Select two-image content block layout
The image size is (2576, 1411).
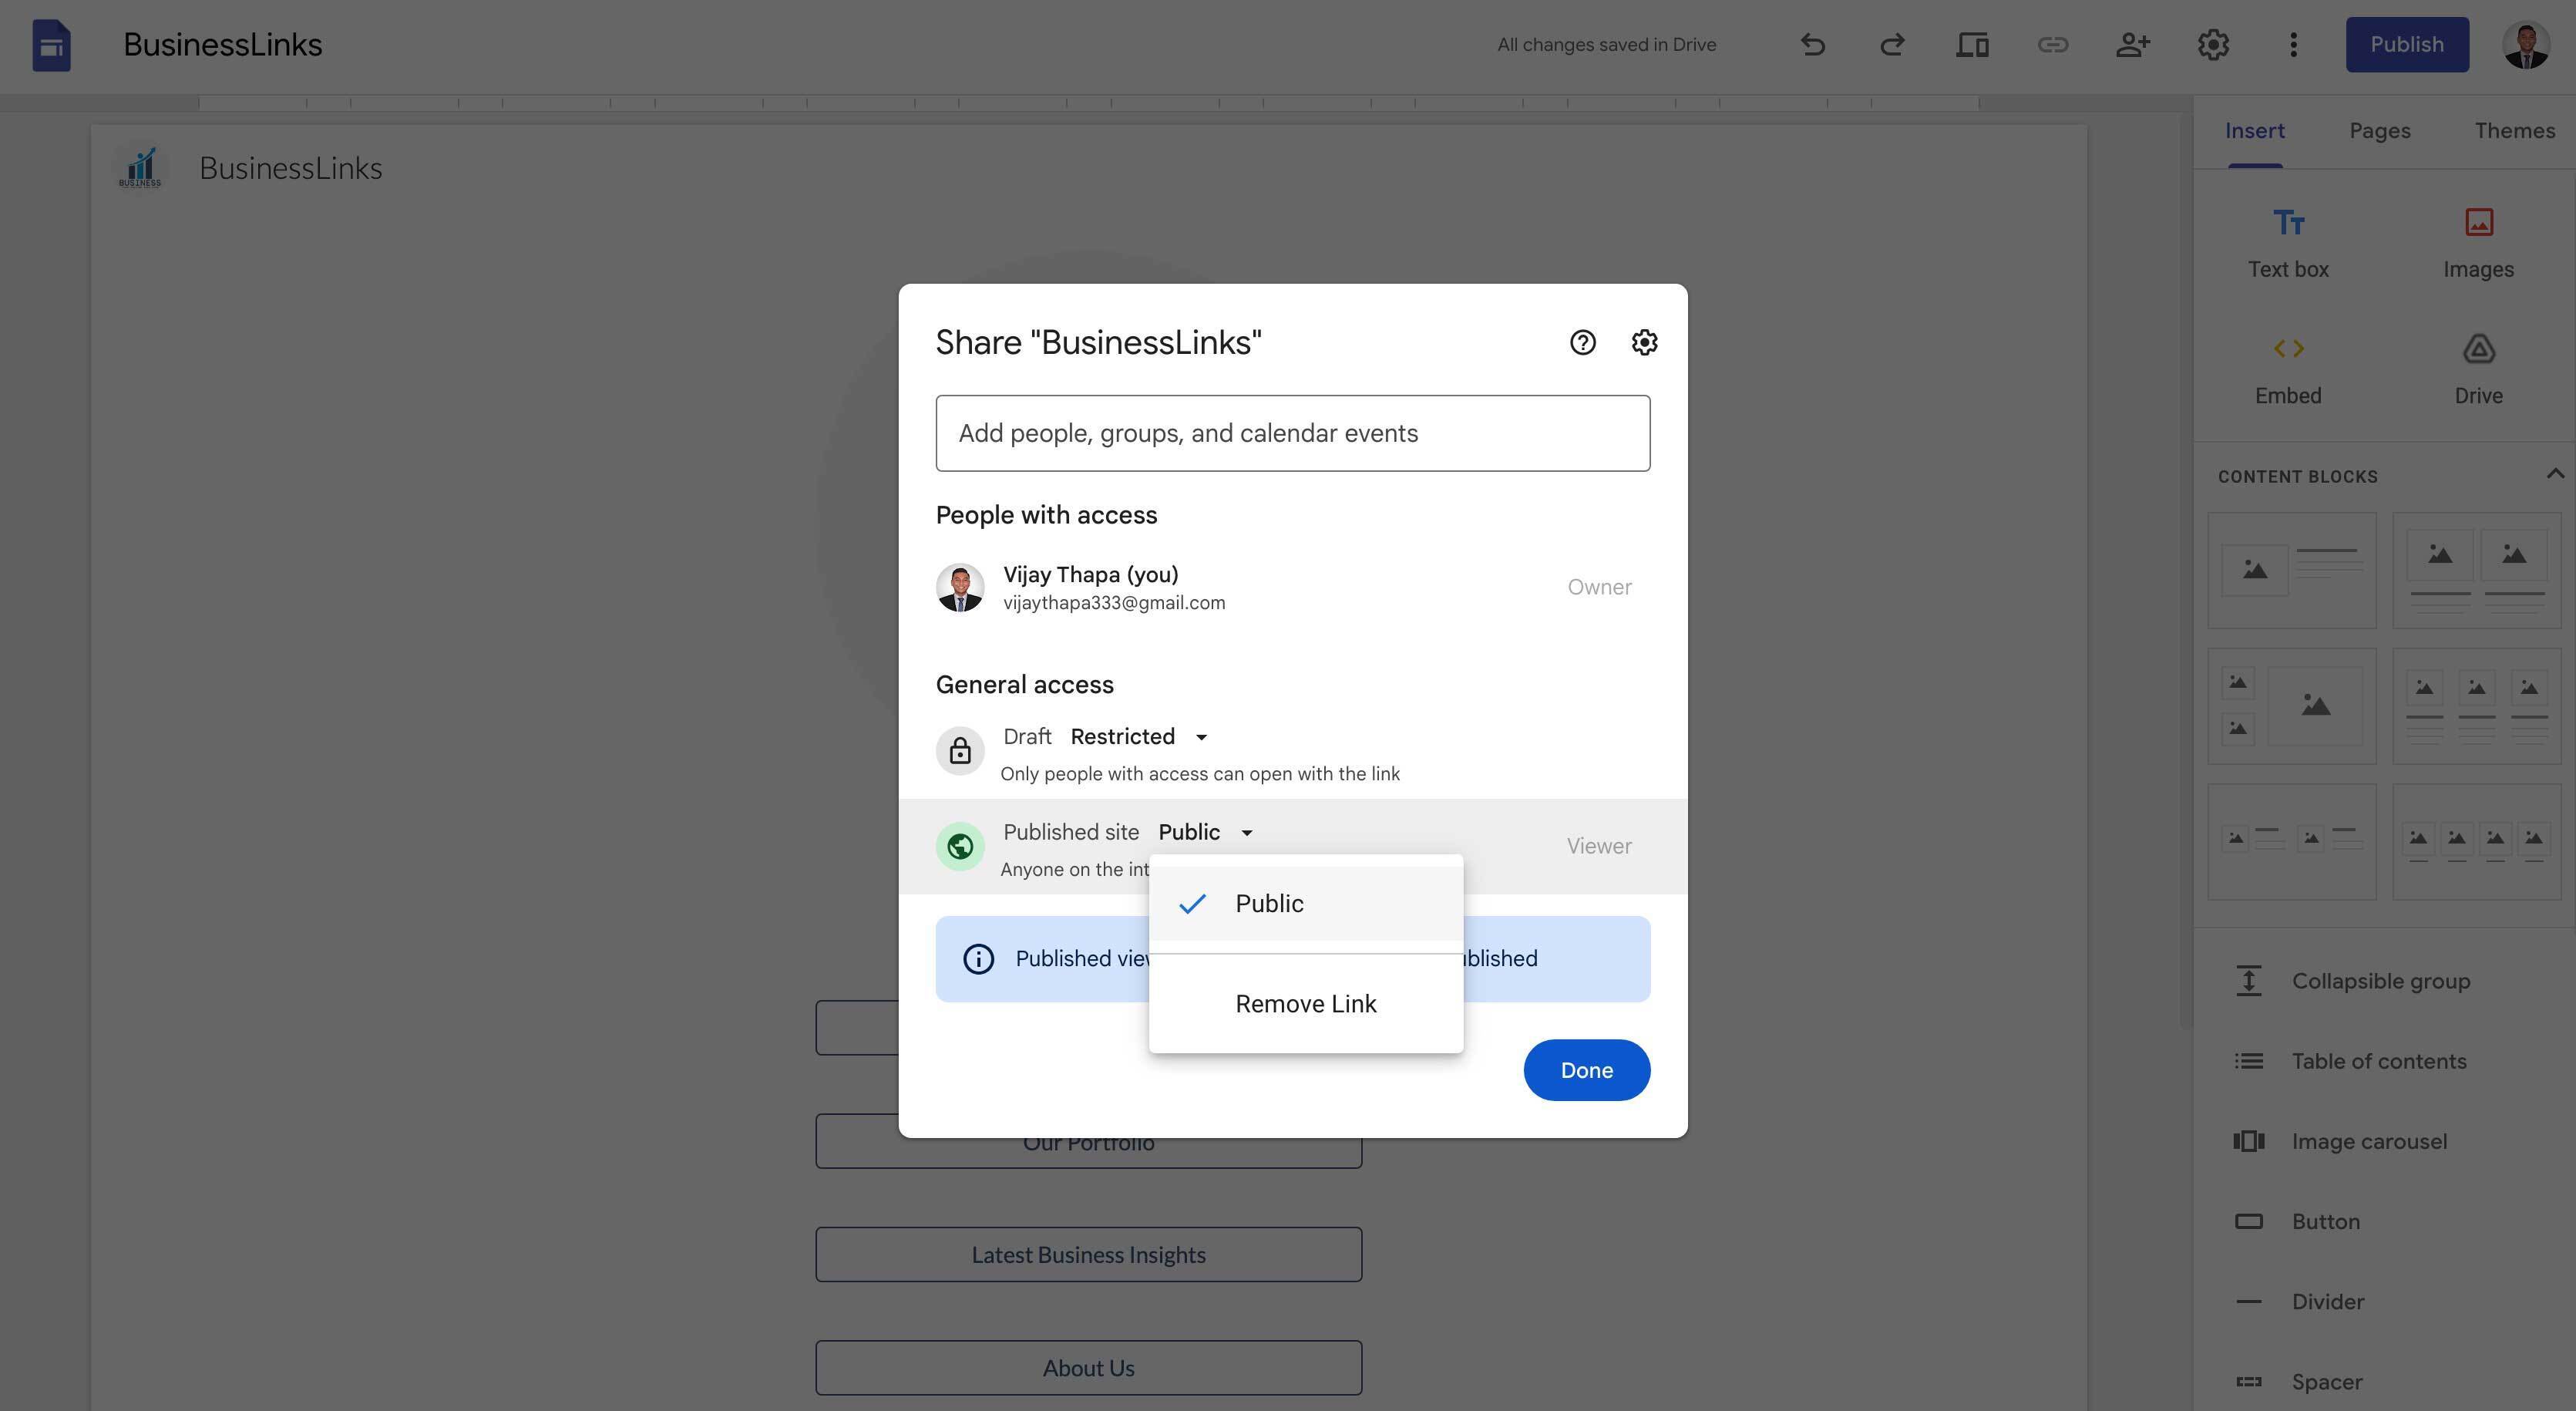click(2476, 570)
